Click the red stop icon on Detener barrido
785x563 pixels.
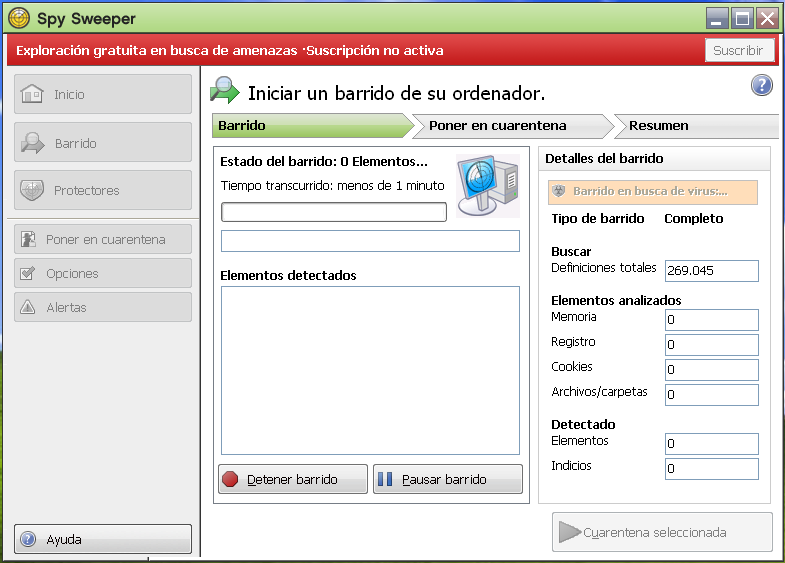(230, 479)
